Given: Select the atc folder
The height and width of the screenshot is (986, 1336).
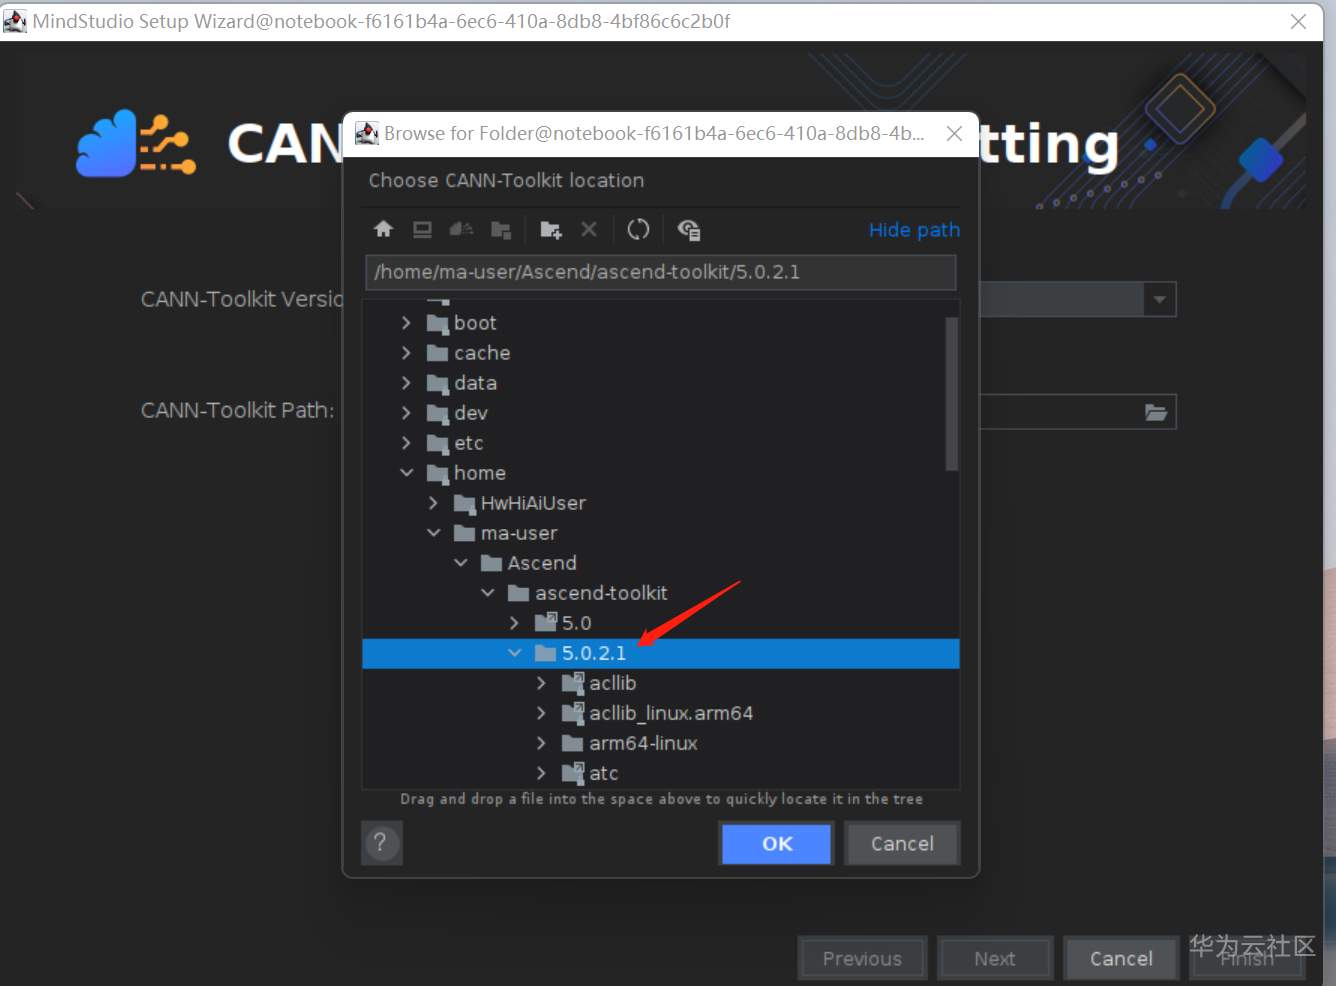Looking at the screenshot, I should pyautogui.click(x=661, y=773).
